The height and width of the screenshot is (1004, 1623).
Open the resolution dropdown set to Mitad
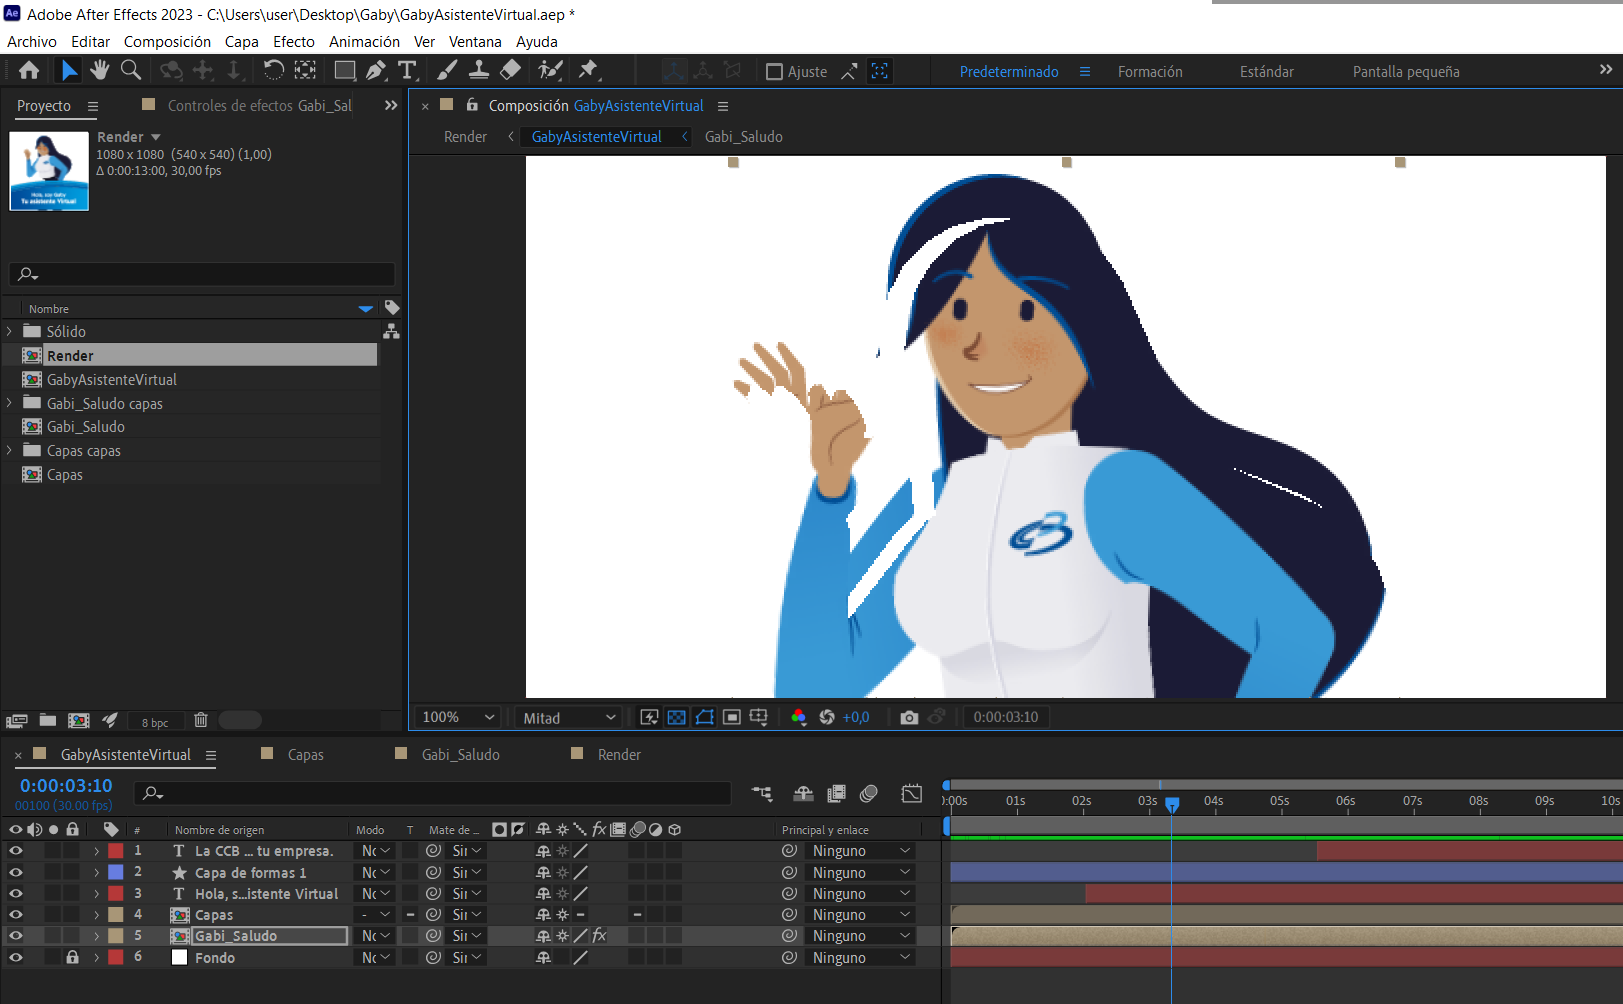coord(566,717)
